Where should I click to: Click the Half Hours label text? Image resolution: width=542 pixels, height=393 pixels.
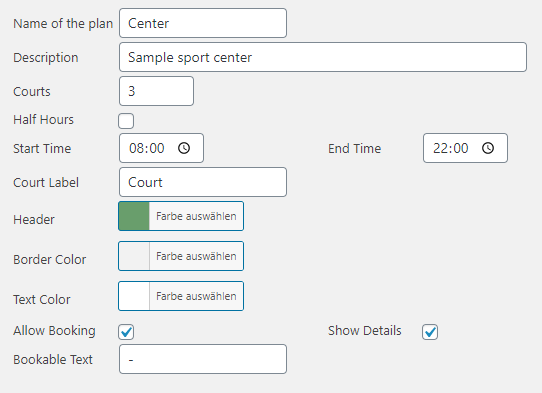coord(44,120)
